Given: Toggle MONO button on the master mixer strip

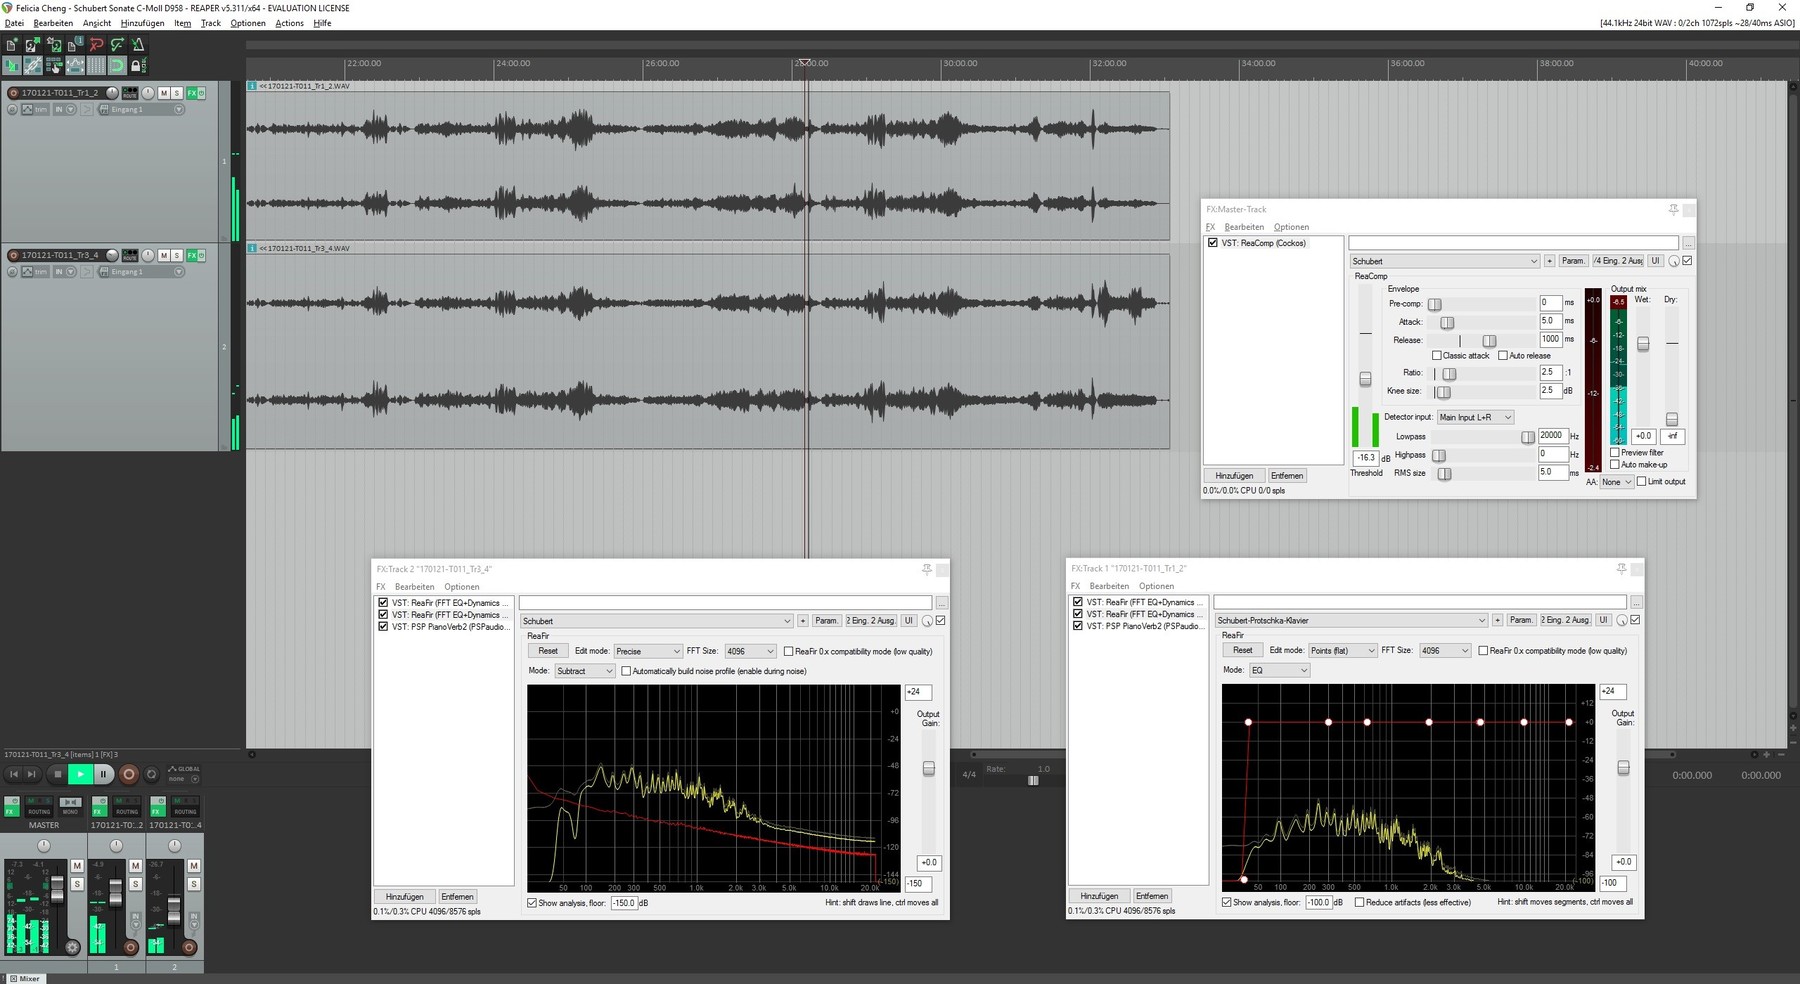Looking at the screenshot, I should pyautogui.click(x=70, y=806).
